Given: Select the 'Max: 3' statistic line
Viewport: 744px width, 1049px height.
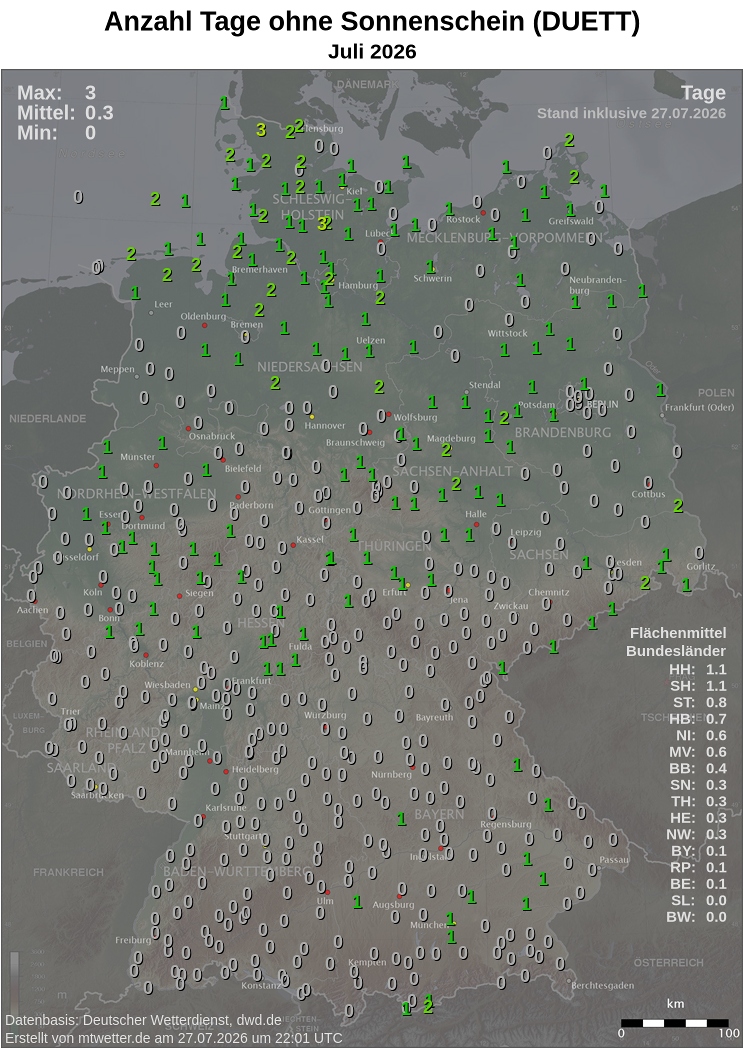Looking at the screenshot, I should tap(56, 92).
